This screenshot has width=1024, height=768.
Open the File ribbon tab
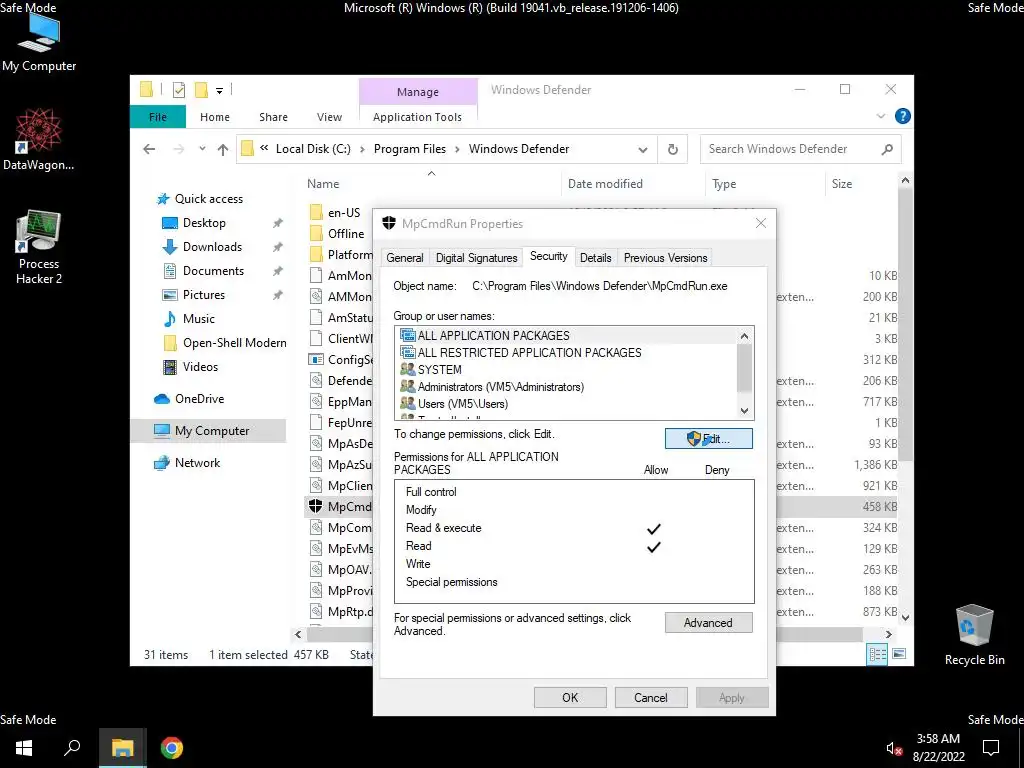click(x=158, y=117)
